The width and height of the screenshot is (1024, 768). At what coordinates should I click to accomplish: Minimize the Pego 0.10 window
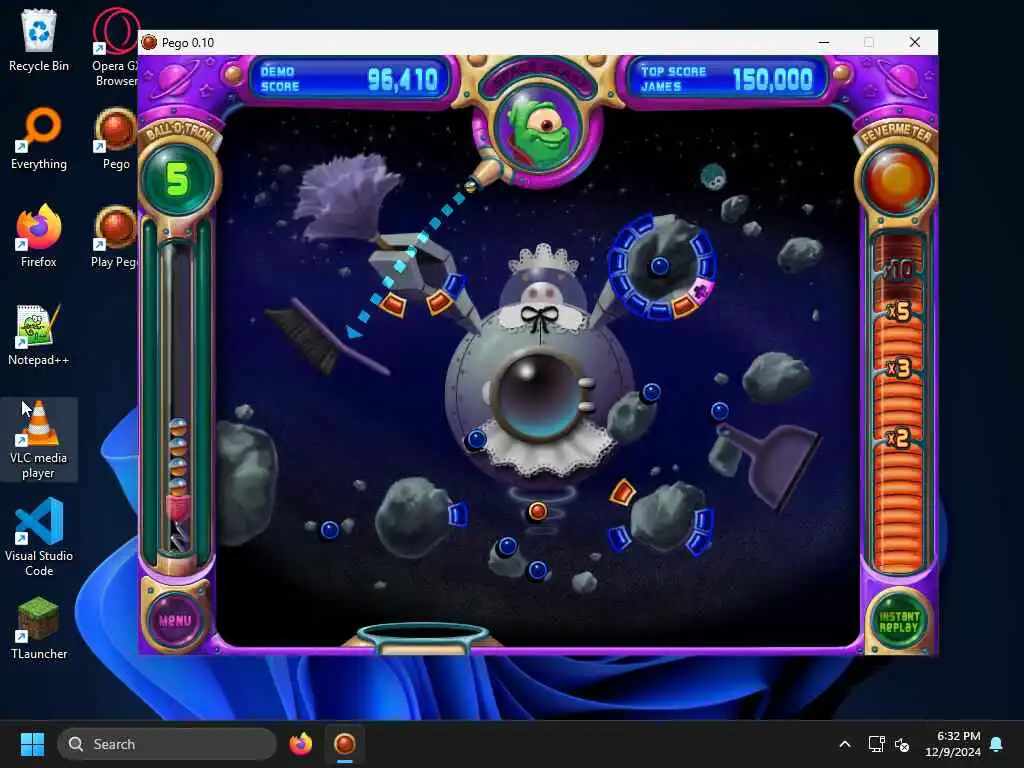point(824,42)
